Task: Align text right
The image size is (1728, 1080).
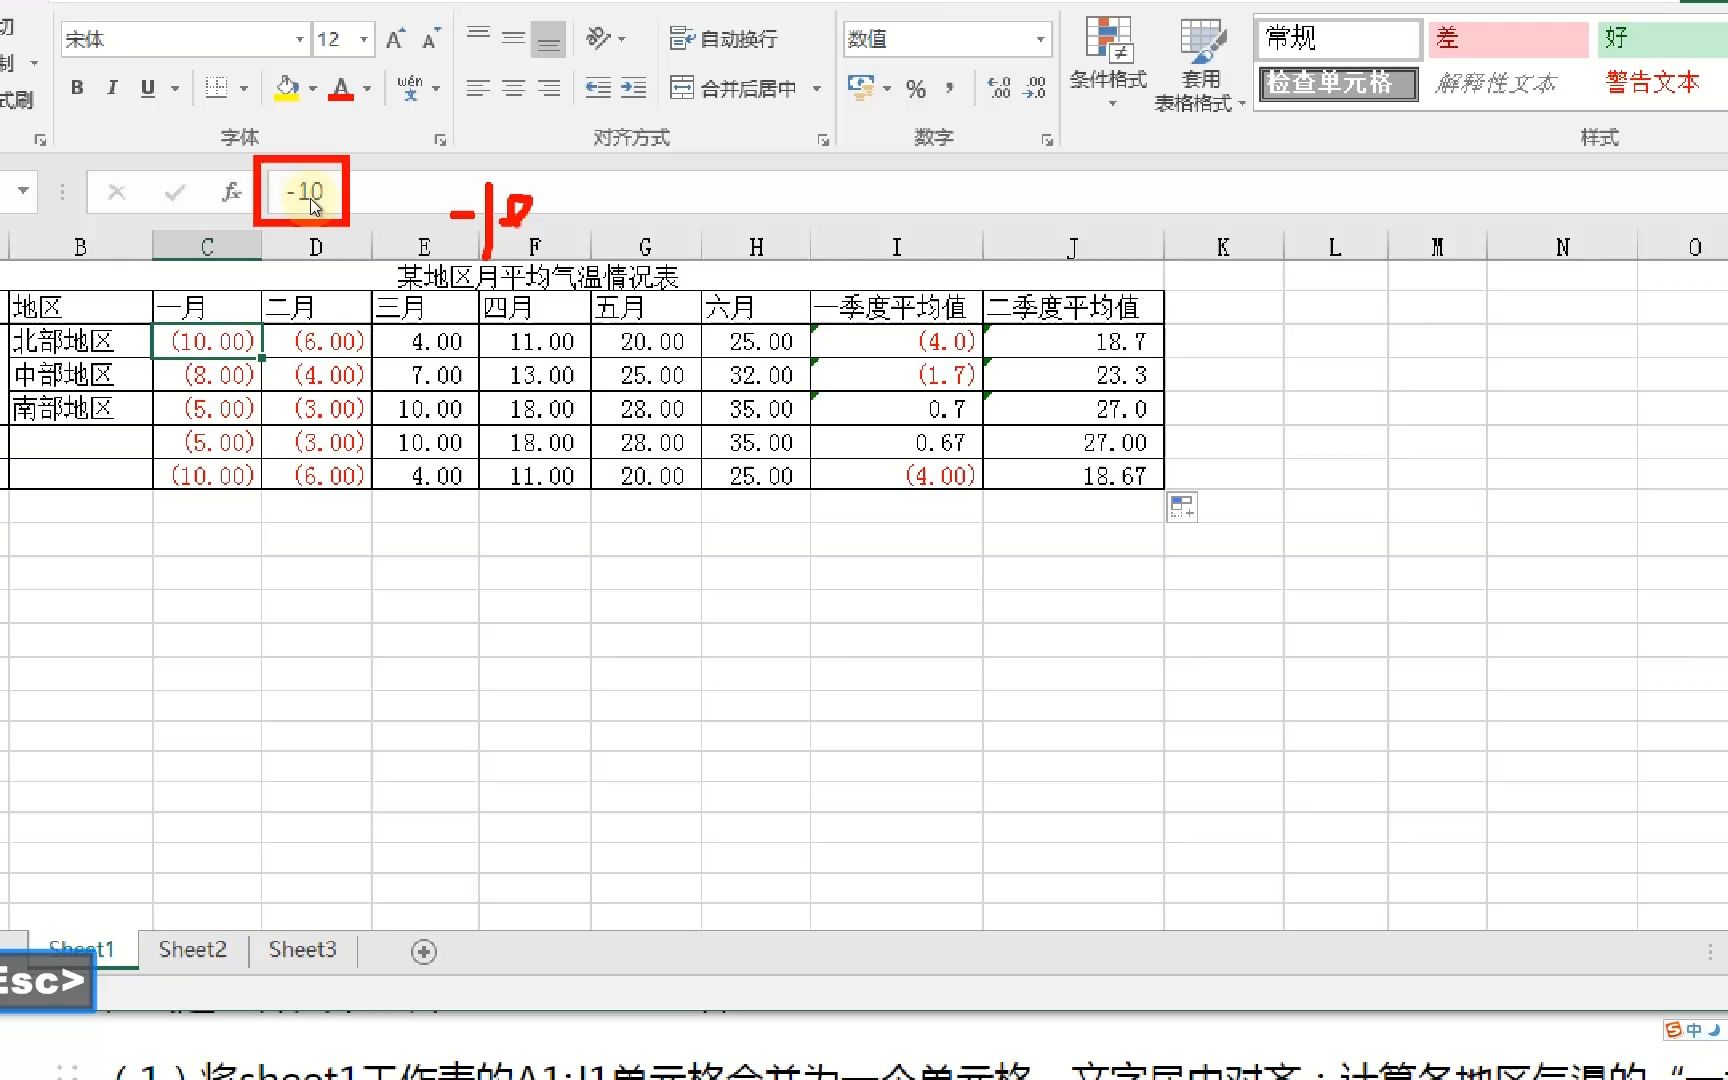Action: click(x=549, y=88)
